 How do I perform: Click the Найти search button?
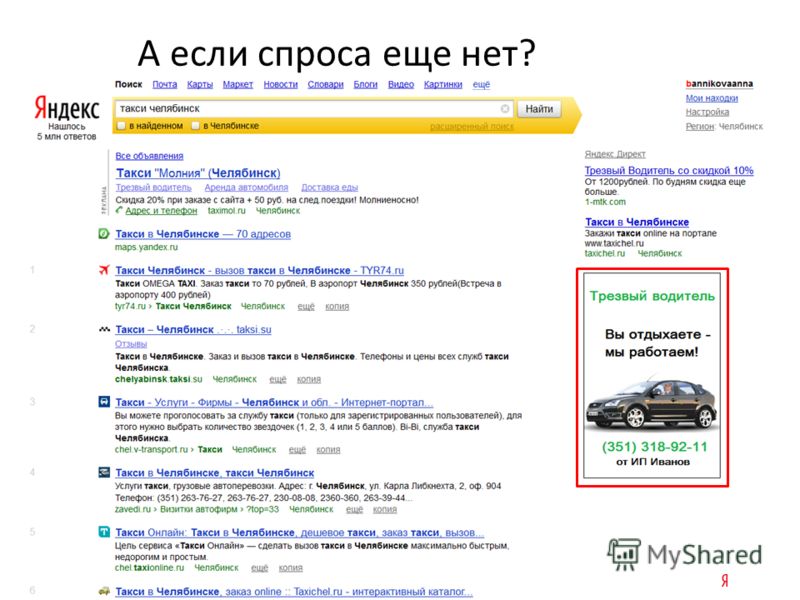pos(539,109)
